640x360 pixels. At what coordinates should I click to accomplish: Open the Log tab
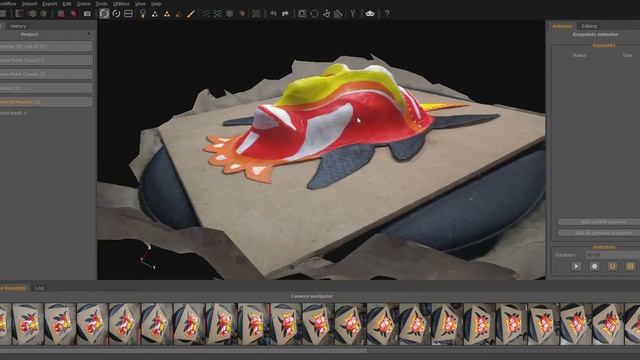point(39,288)
